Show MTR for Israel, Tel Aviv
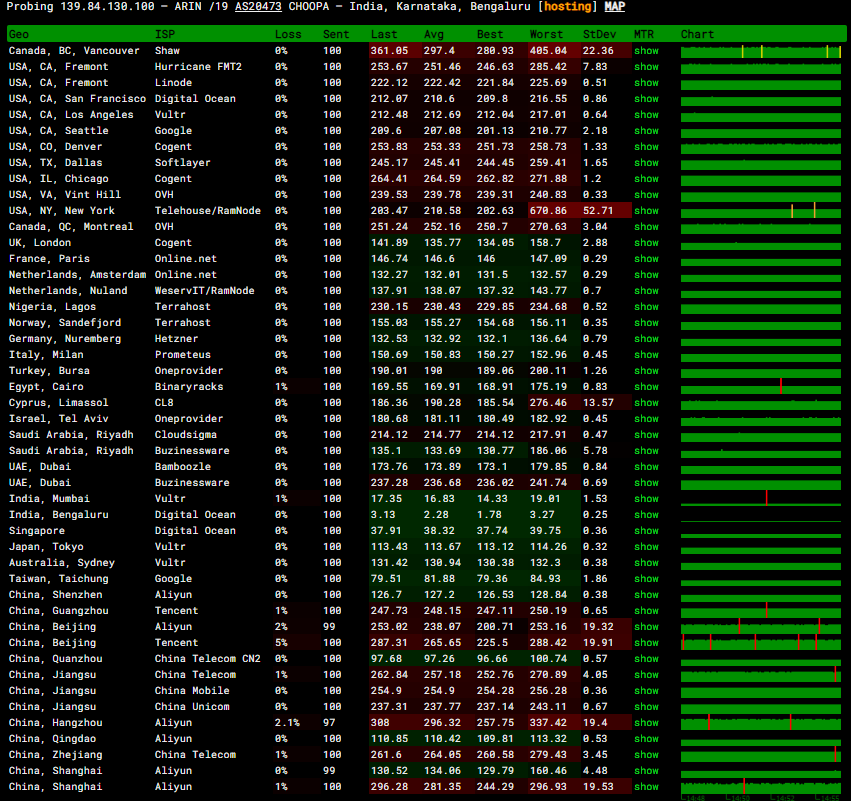 [x=646, y=419]
